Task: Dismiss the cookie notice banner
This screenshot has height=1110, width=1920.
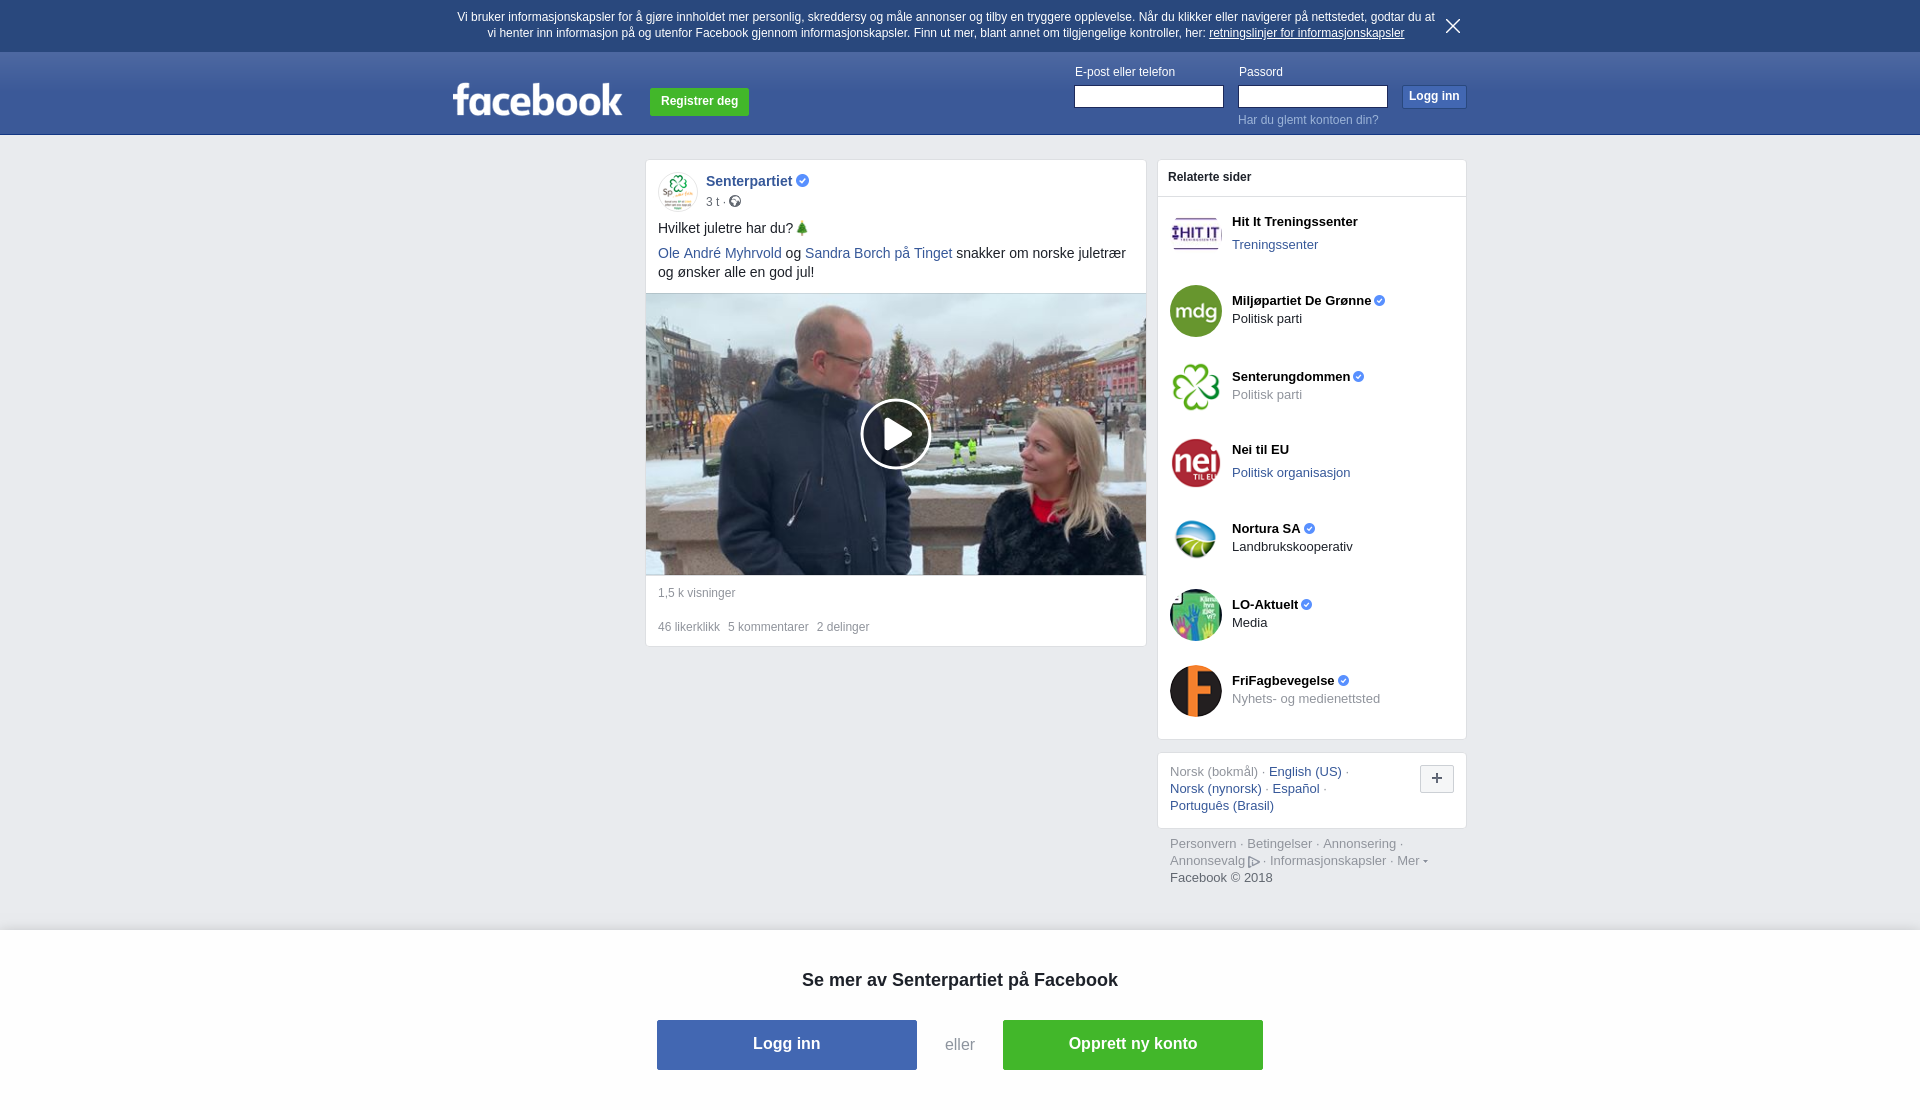Action: tap(1452, 26)
